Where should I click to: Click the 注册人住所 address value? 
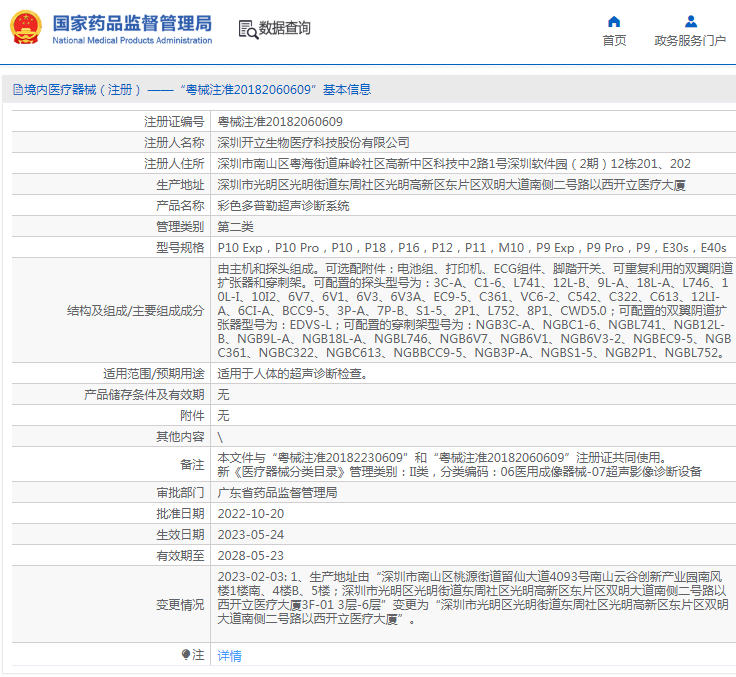[454, 164]
